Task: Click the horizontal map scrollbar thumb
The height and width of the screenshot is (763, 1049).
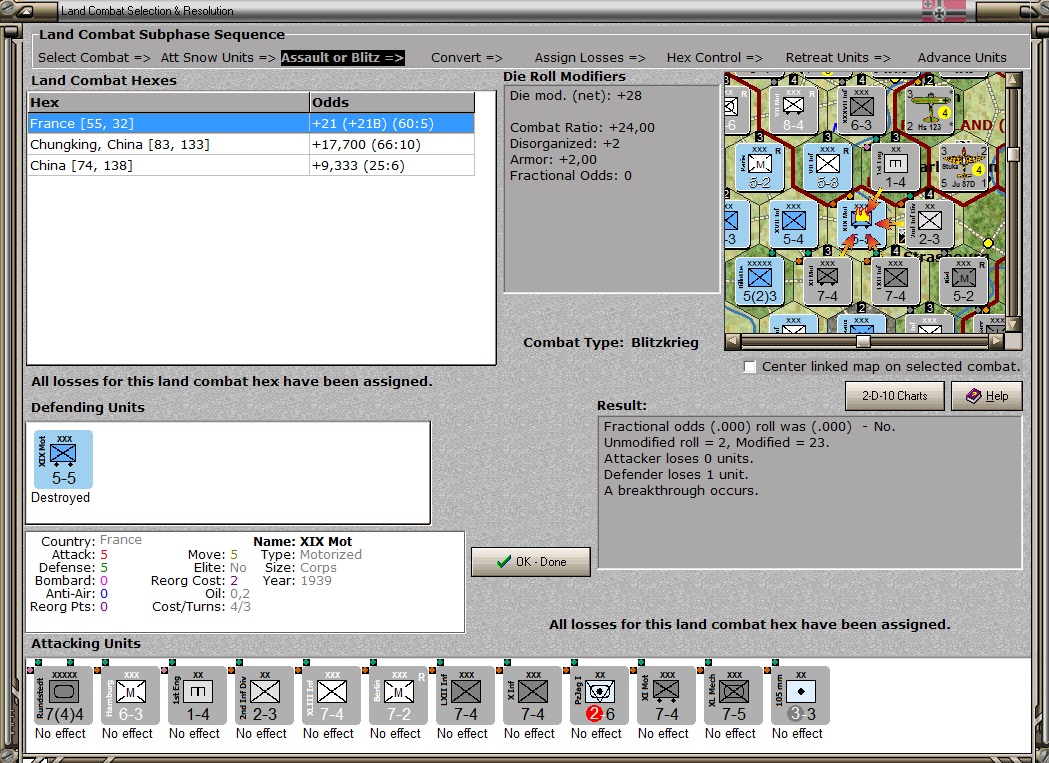Action: [x=863, y=341]
